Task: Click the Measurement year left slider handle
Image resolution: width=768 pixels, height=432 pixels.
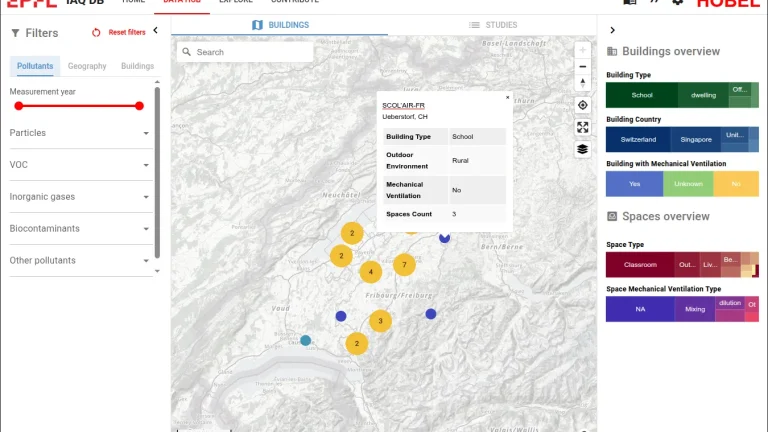Action: 18,105
